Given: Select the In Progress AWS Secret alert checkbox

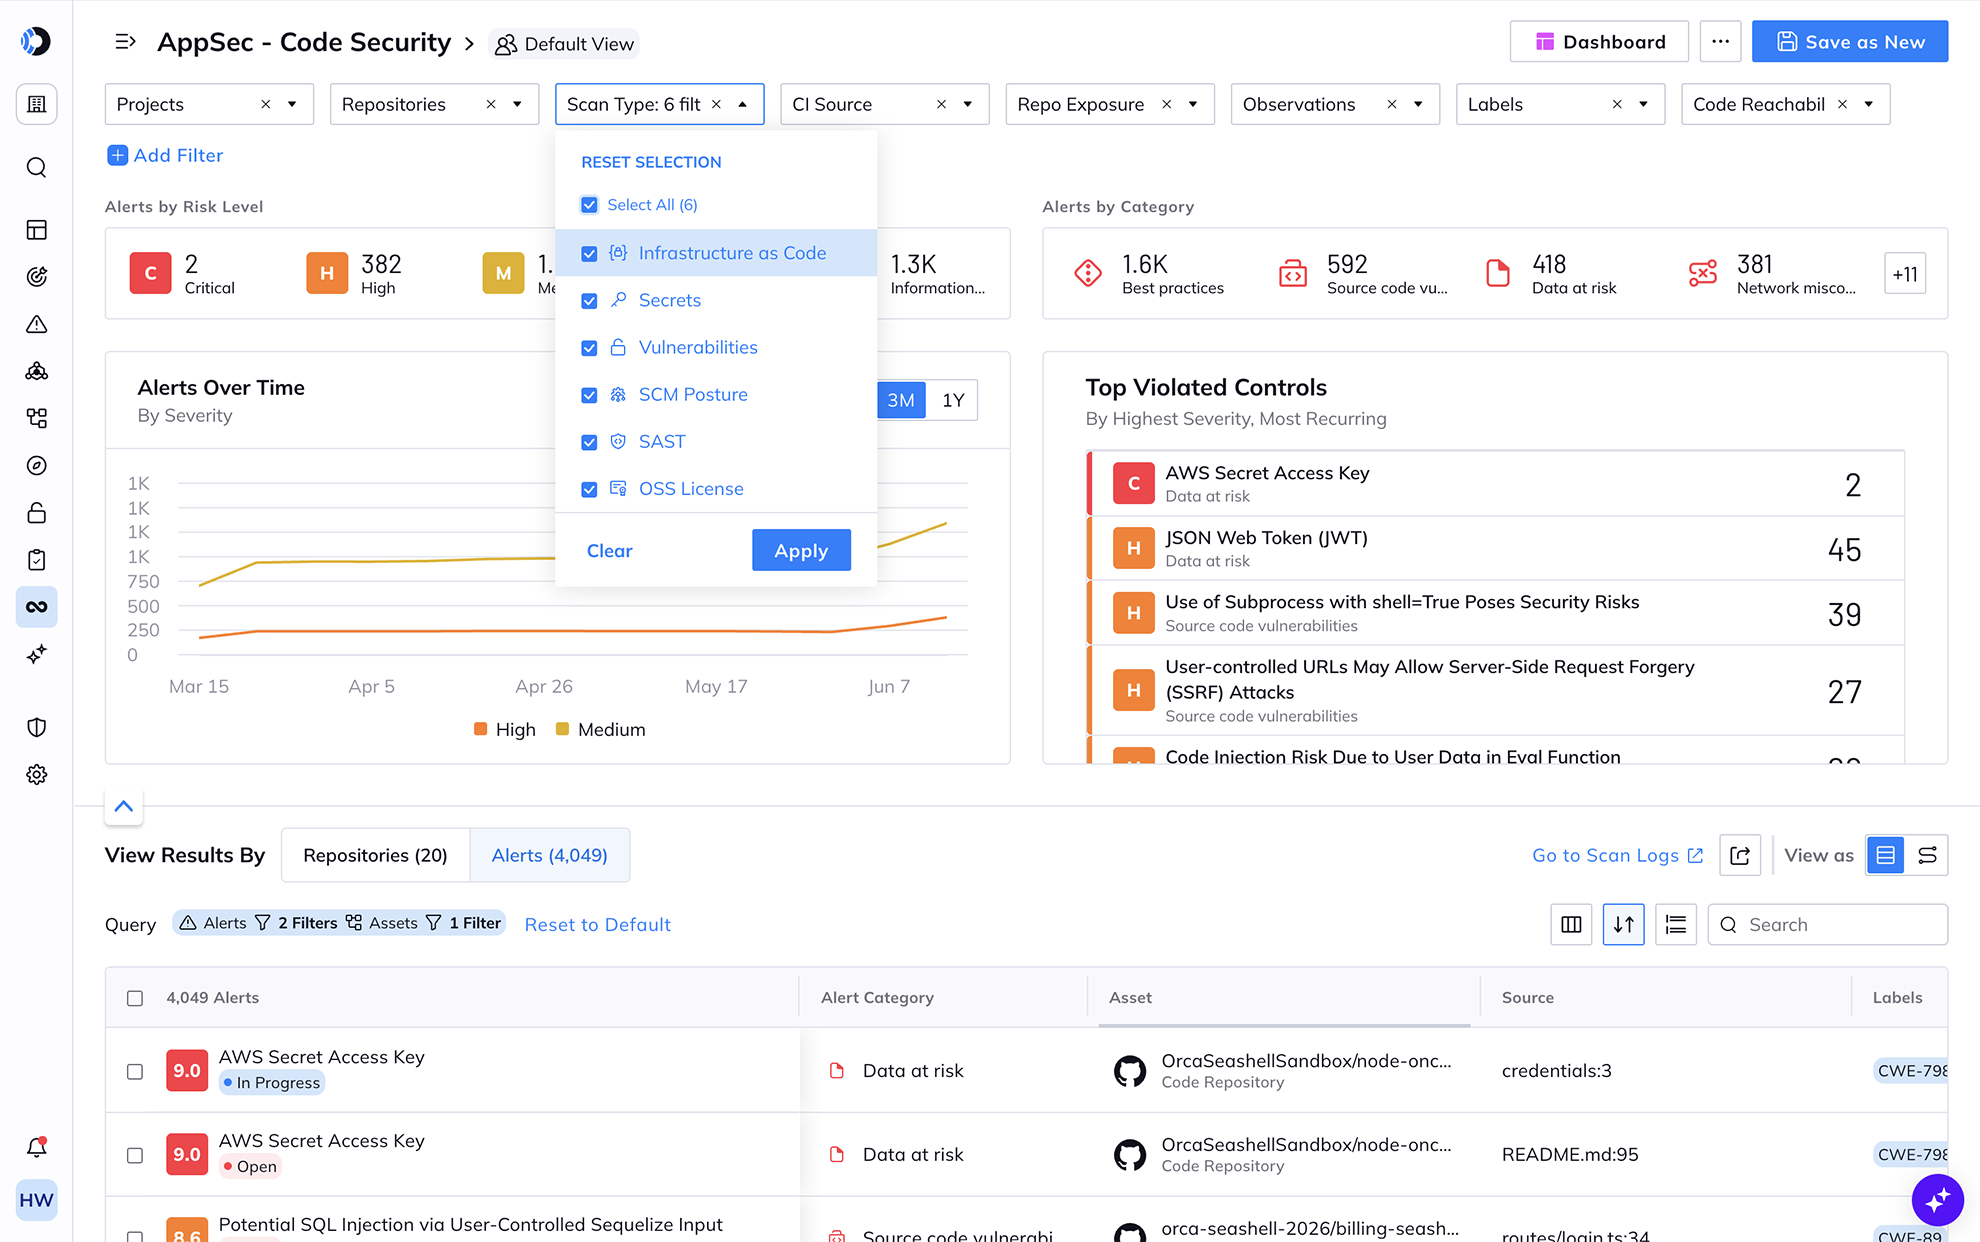Looking at the screenshot, I should [x=135, y=1071].
